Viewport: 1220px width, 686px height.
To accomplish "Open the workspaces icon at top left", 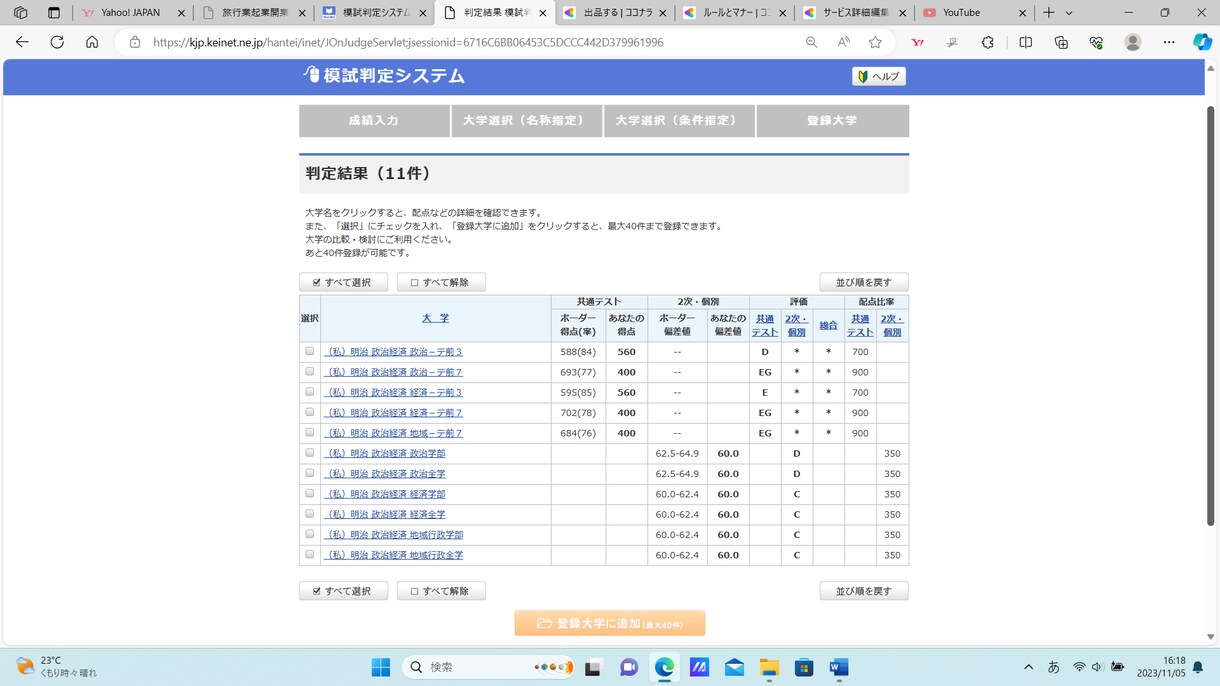I will (x=21, y=13).
